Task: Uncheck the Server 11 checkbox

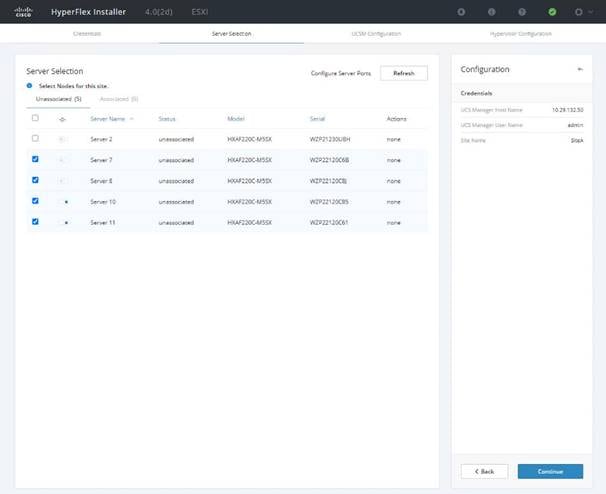Action: pyautogui.click(x=35, y=222)
